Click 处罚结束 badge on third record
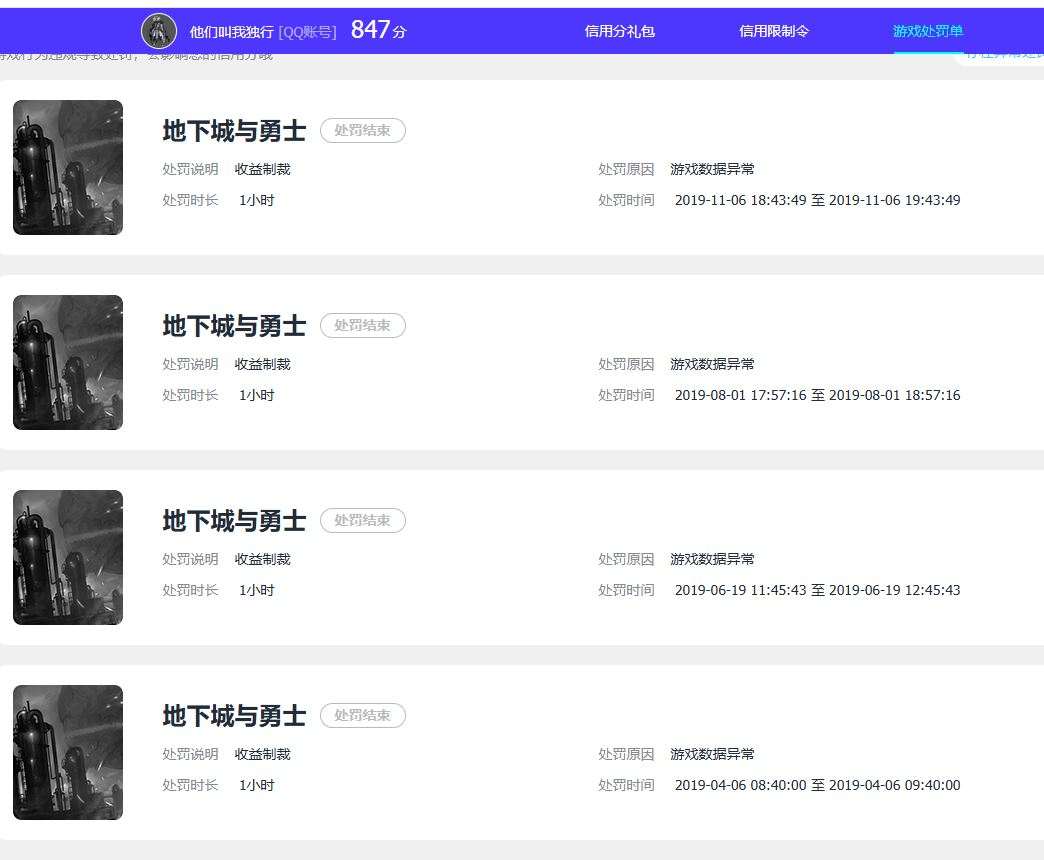Viewport: 1044px width, 860px height. tap(362, 521)
